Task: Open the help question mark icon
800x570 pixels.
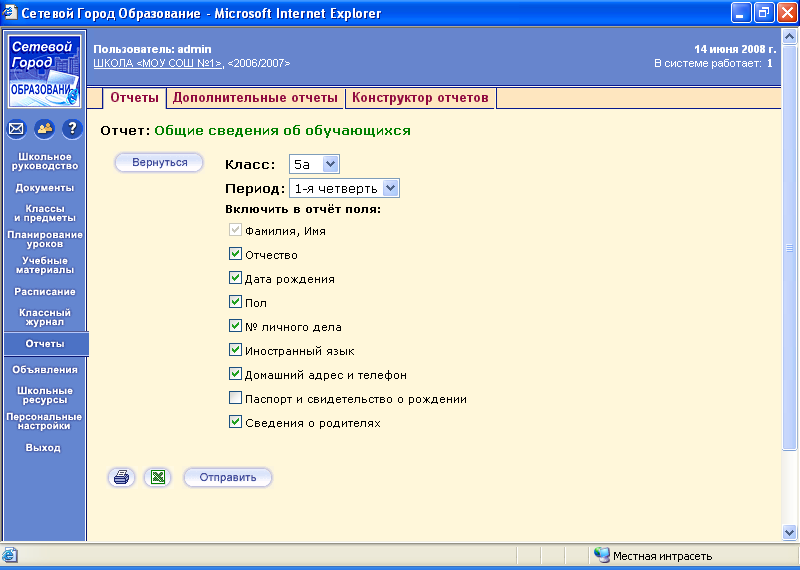Action: (x=72, y=129)
